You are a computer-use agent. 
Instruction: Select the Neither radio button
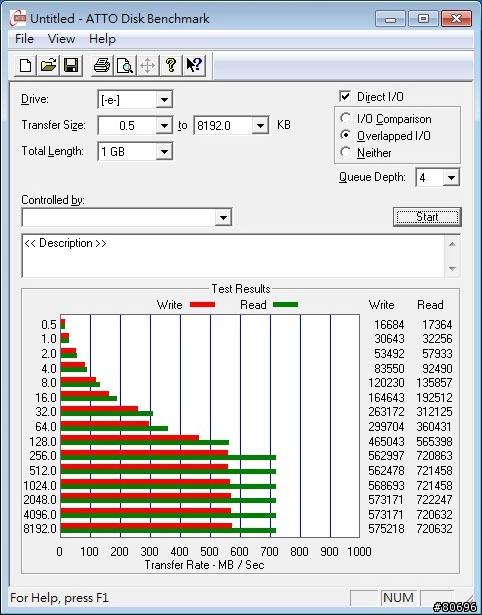point(346,152)
